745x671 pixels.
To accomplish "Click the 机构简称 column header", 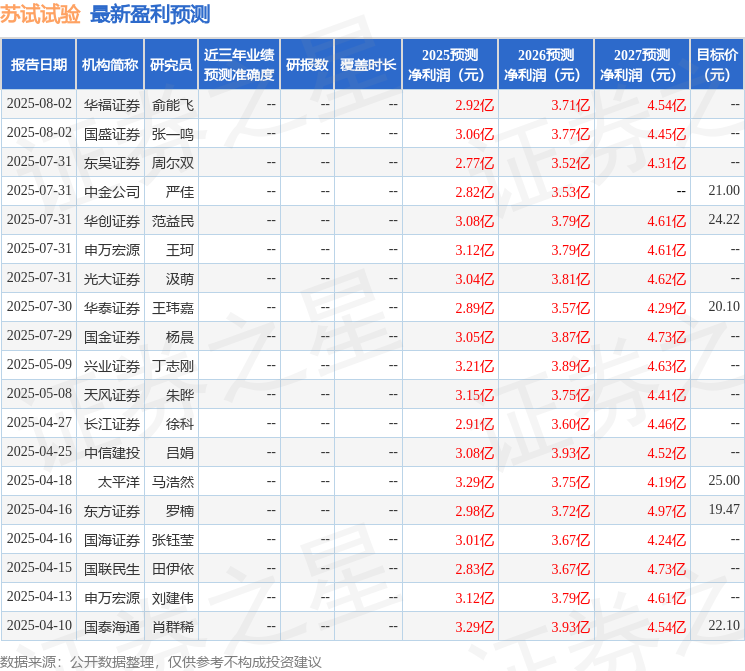I will coord(110,65).
